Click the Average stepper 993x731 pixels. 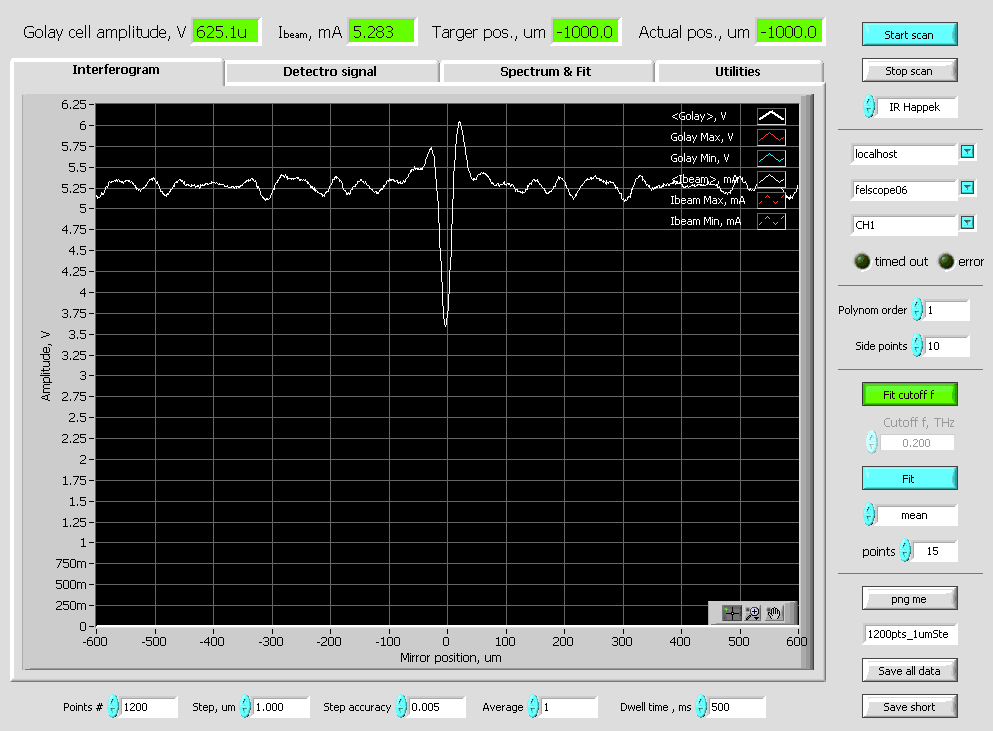(533, 706)
